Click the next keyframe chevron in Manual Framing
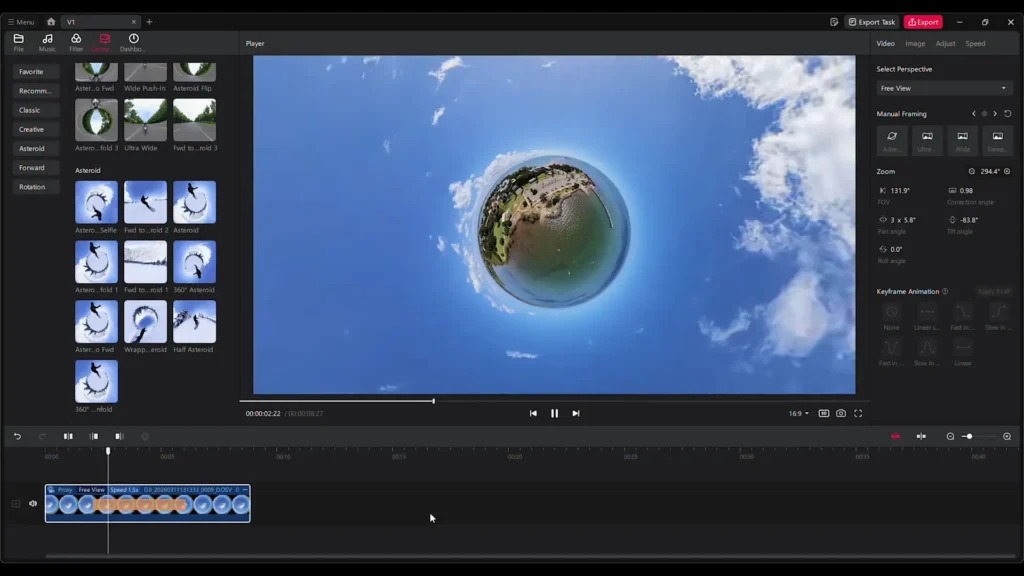1024x576 pixels. (x=995, y=113)
